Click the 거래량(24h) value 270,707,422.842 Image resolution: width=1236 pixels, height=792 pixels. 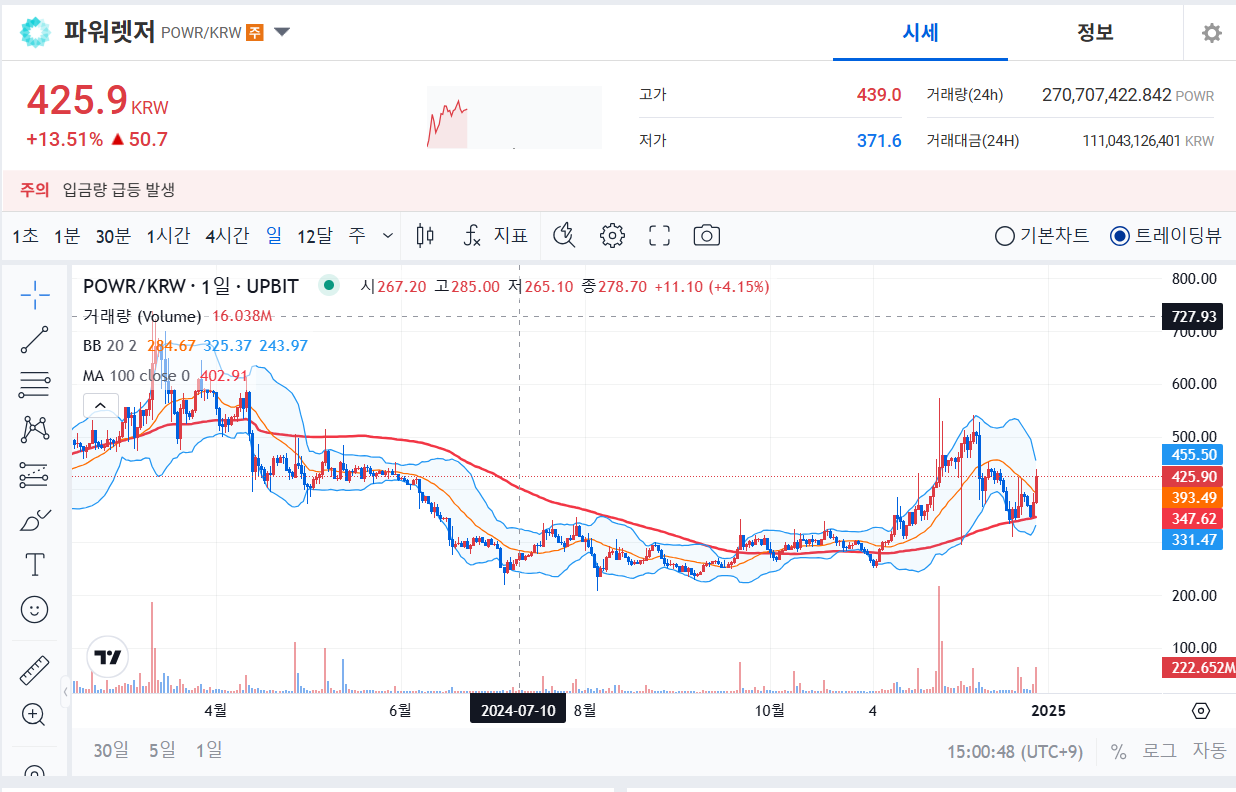[x=1106, y=95]
